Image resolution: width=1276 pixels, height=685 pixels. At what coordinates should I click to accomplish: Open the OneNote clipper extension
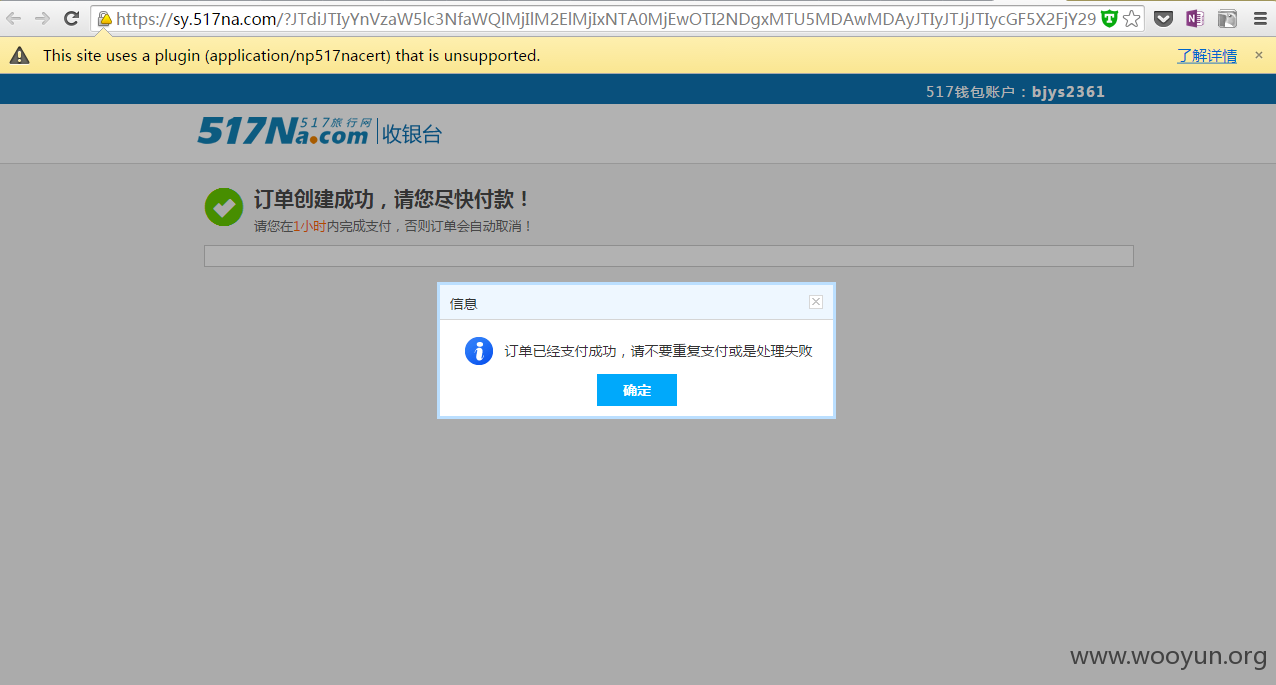pyautogui.click(x=1195, y=18)
